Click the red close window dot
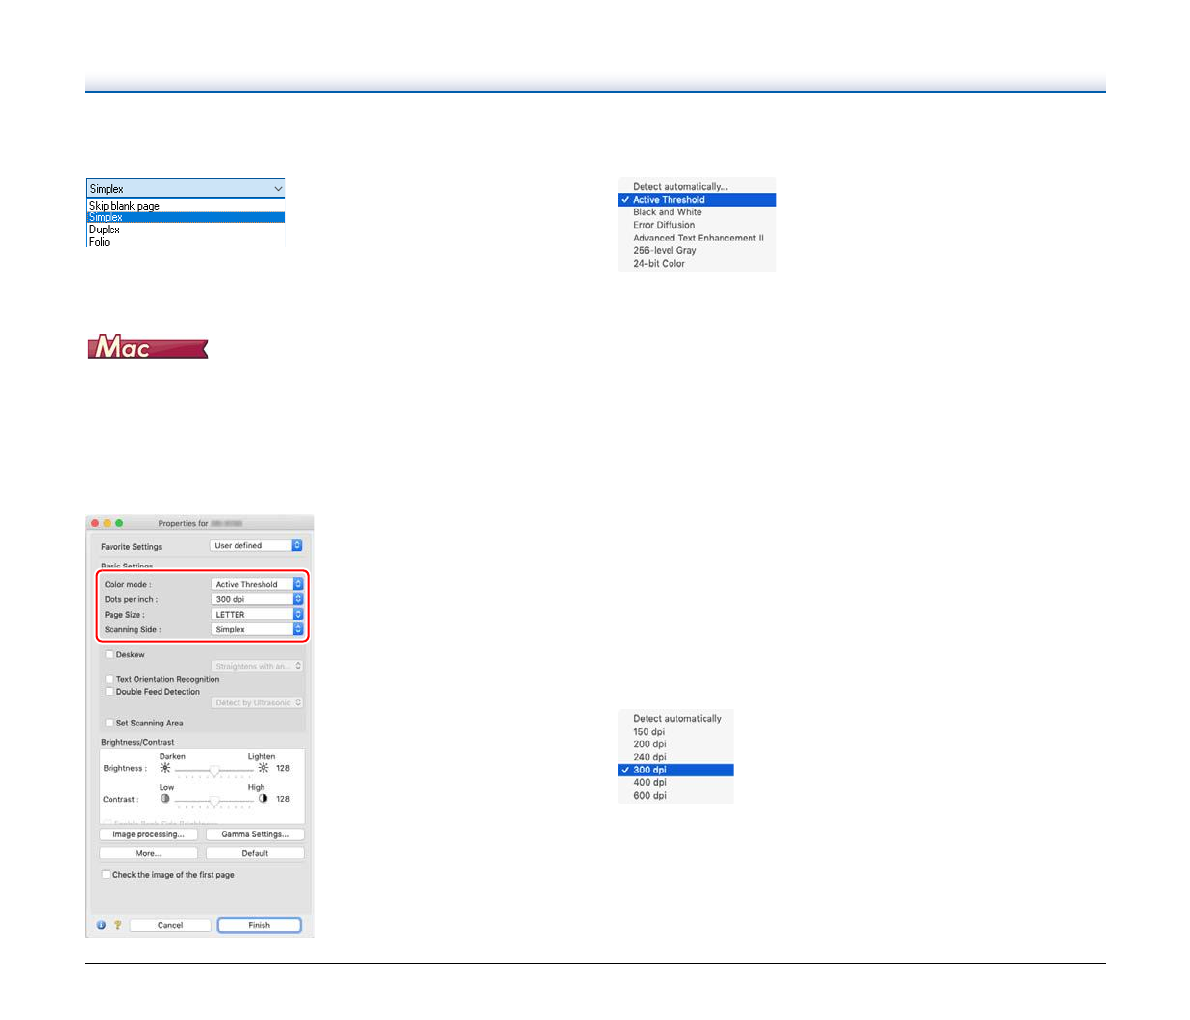Image resolution: width=1190 pixels, height=1020 pixels. [95, 523]
